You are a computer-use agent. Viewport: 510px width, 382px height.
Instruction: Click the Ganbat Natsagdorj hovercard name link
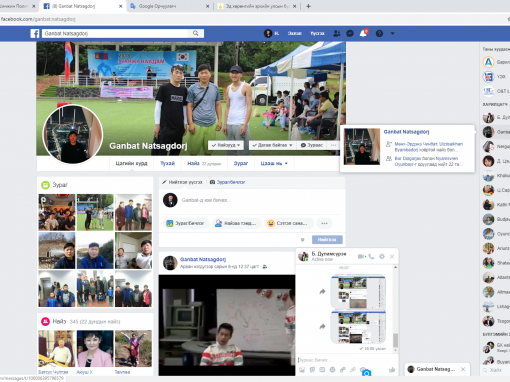pyautogui.click(x=406, y=132)
